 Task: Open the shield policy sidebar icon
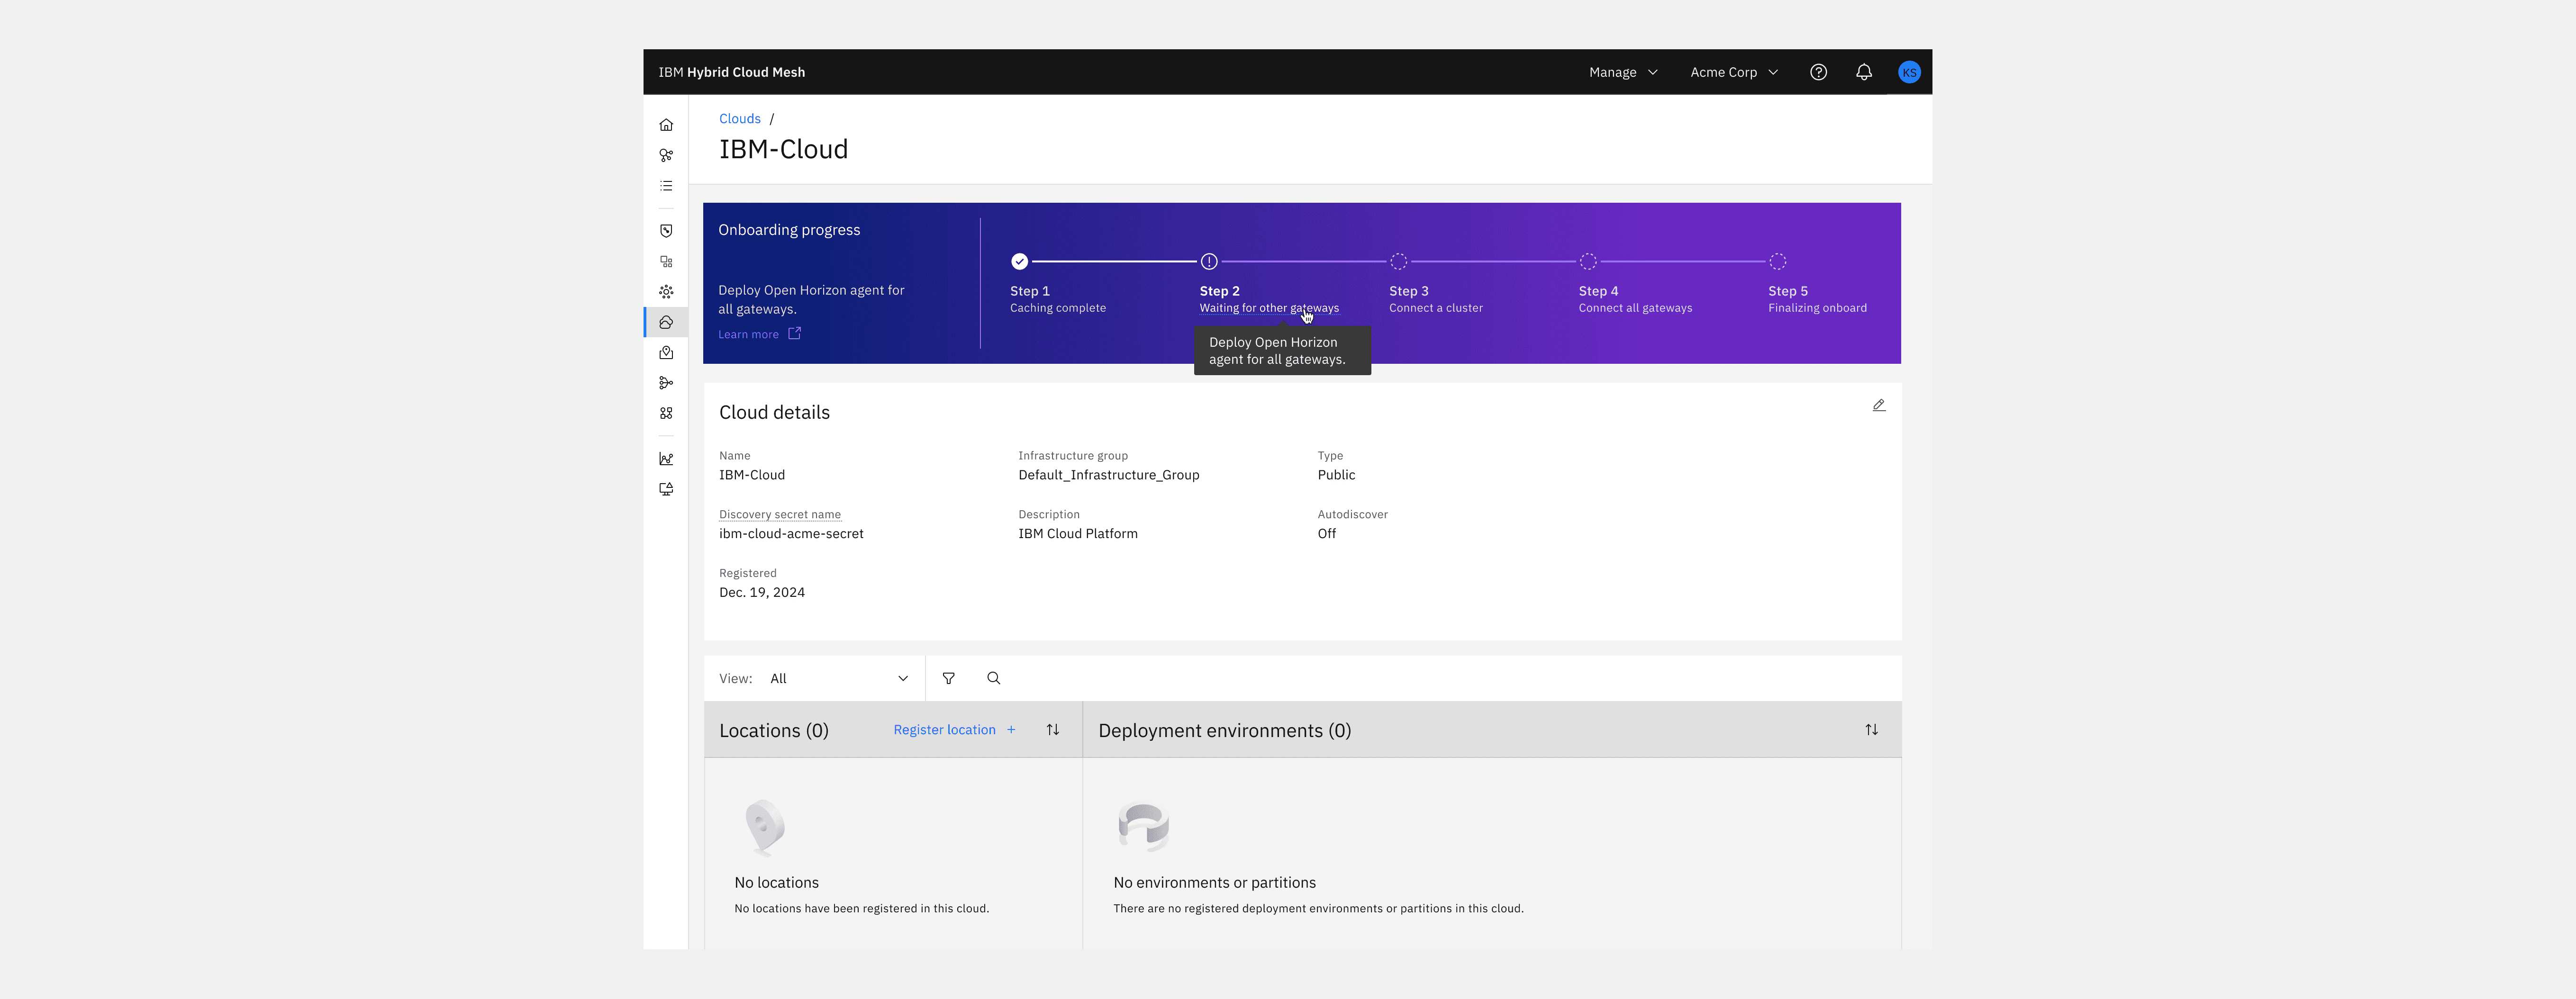[x=666, y=231]
